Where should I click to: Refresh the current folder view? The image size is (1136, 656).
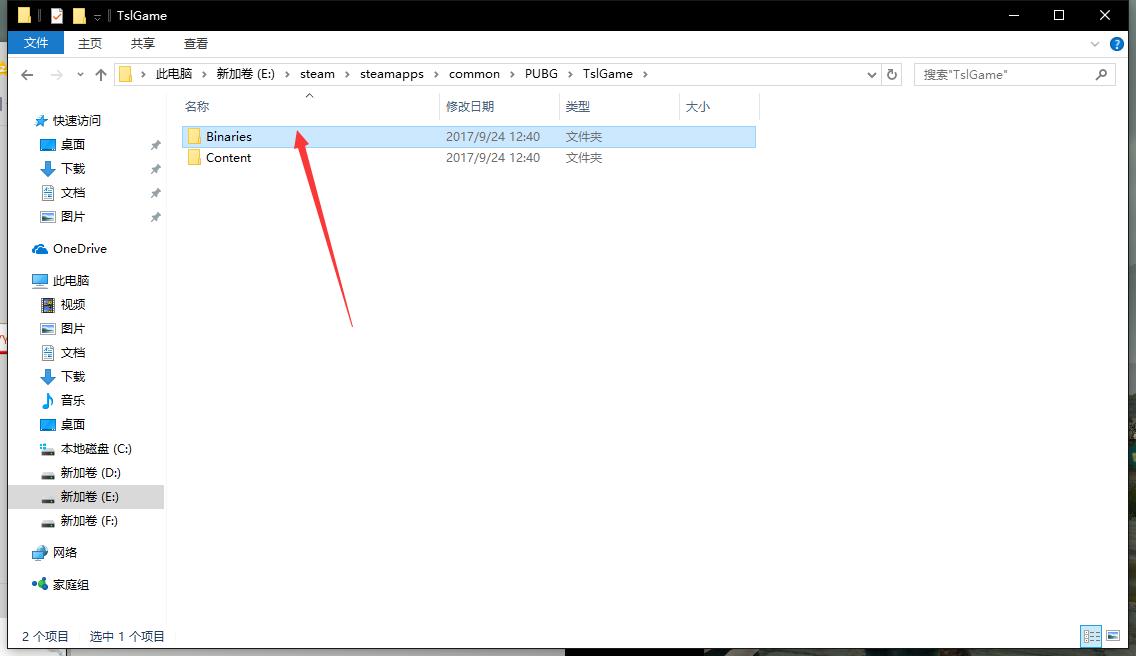click(x=892, y=74)
